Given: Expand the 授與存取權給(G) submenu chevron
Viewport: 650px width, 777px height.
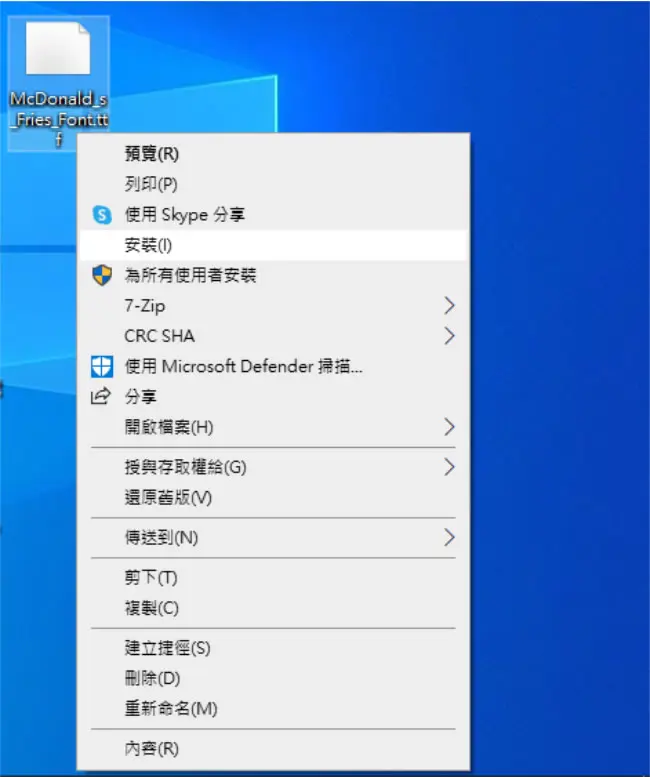Looking at the screenshot, I should tap(449, 467).
